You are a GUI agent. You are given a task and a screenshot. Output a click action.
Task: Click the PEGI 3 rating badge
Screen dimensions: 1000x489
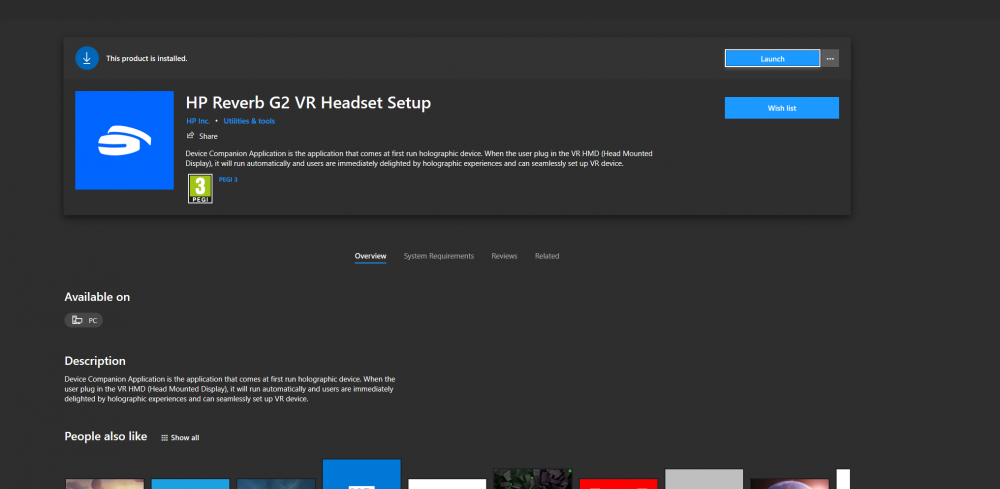tap(200, 189)
